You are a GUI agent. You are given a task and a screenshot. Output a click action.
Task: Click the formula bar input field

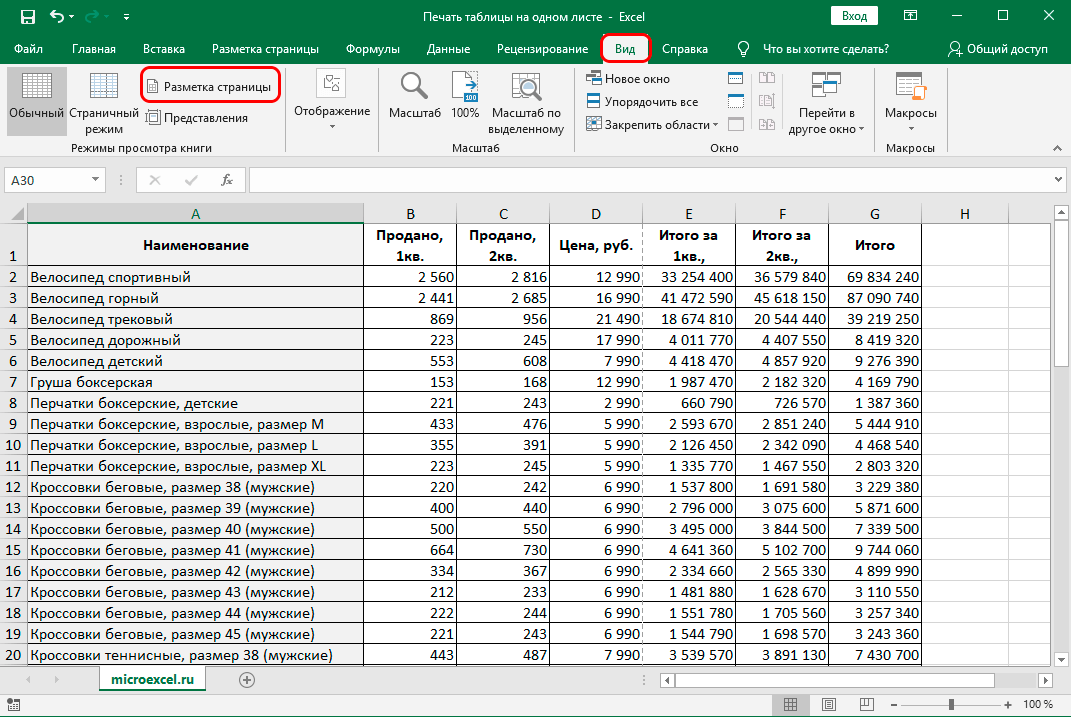click(650, 180)
